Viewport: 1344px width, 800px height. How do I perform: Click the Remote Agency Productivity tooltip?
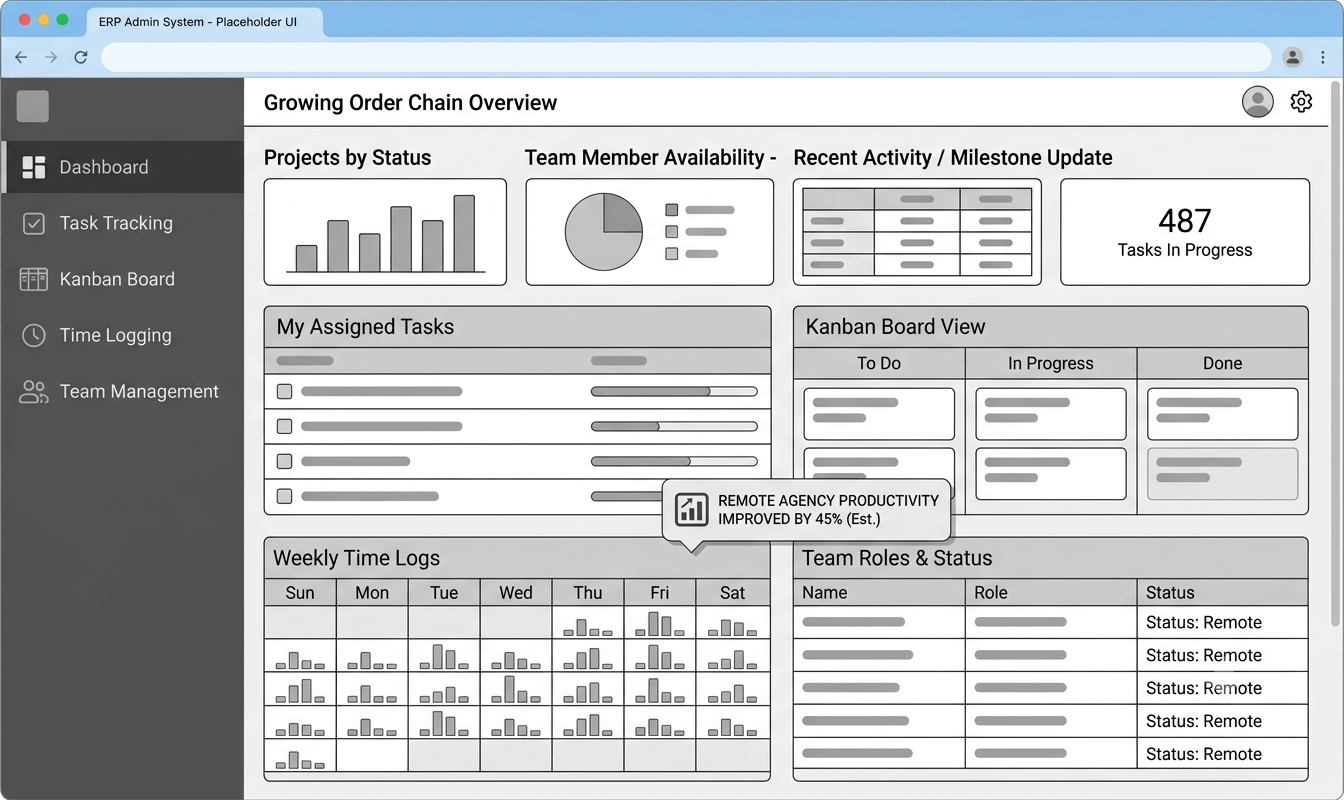(807, 509)
